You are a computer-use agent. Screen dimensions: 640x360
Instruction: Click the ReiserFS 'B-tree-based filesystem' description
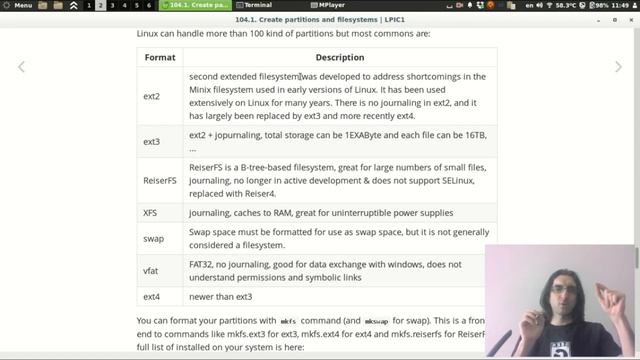338,180
